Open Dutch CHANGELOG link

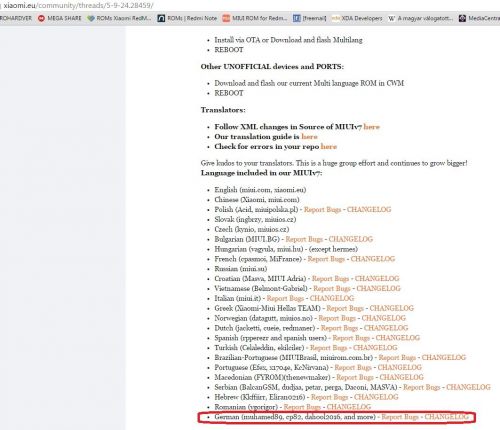[x=386, y=328]
